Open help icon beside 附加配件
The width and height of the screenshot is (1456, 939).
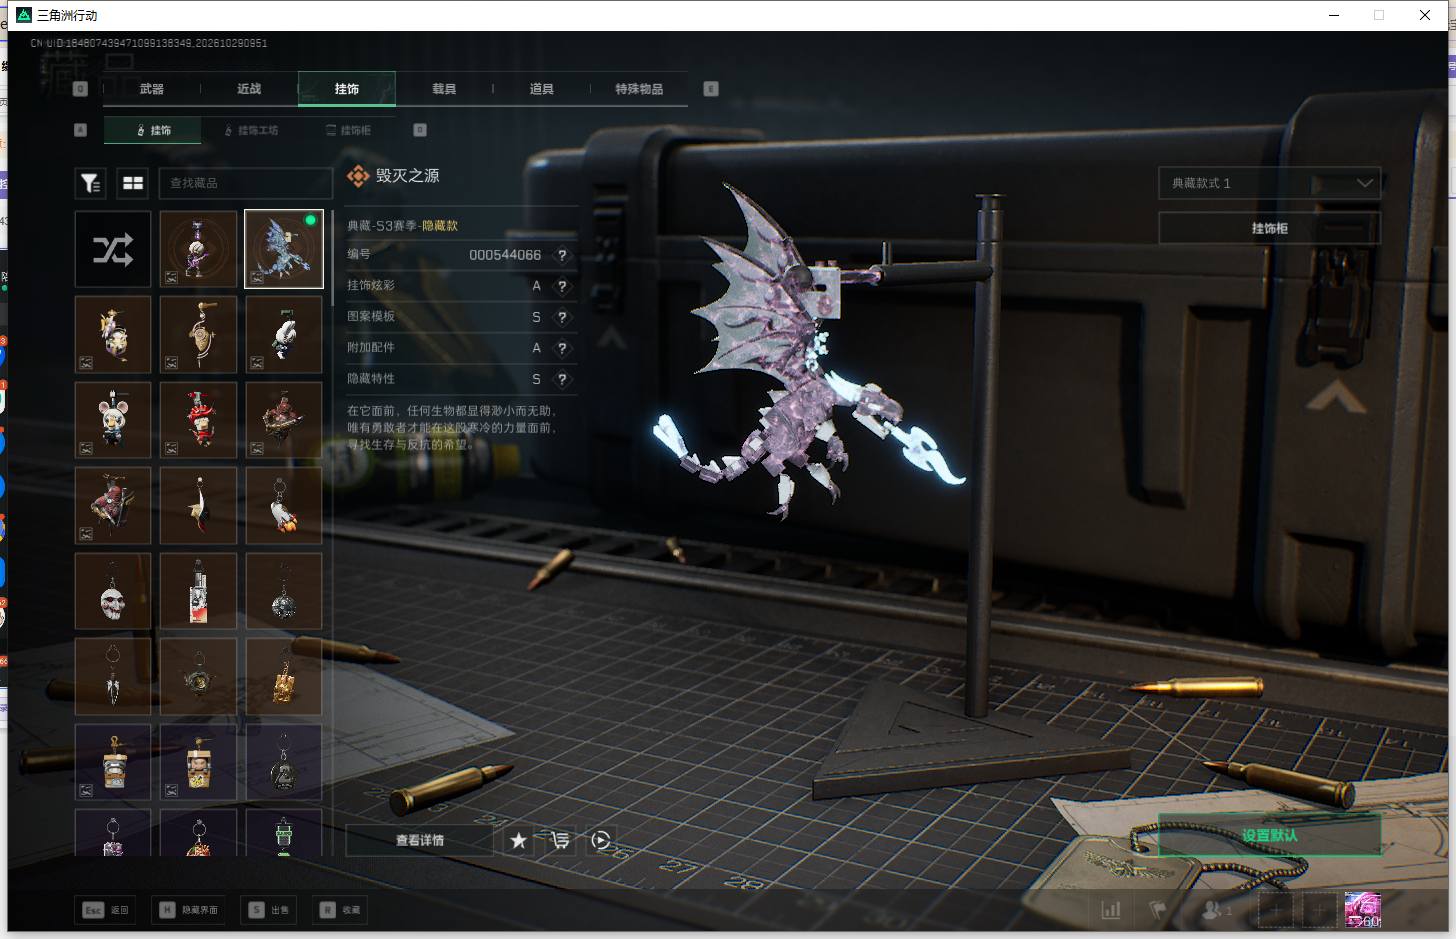(562, 348)
